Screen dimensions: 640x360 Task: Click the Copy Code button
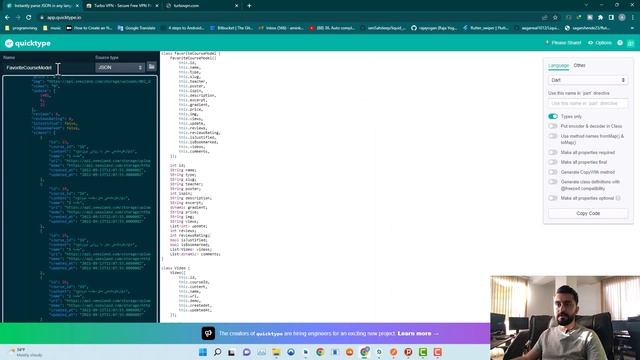point(588,213)
